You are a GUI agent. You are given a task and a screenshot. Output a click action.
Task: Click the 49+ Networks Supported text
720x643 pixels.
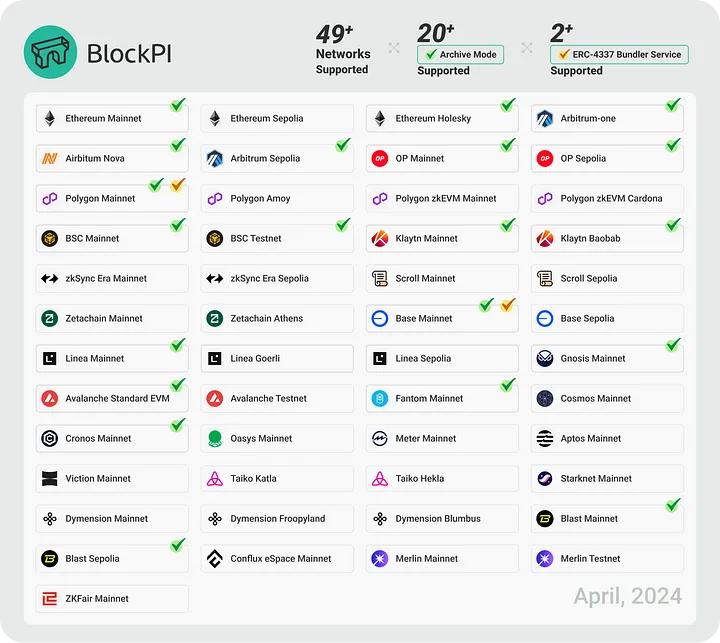(x=343, y=50)
